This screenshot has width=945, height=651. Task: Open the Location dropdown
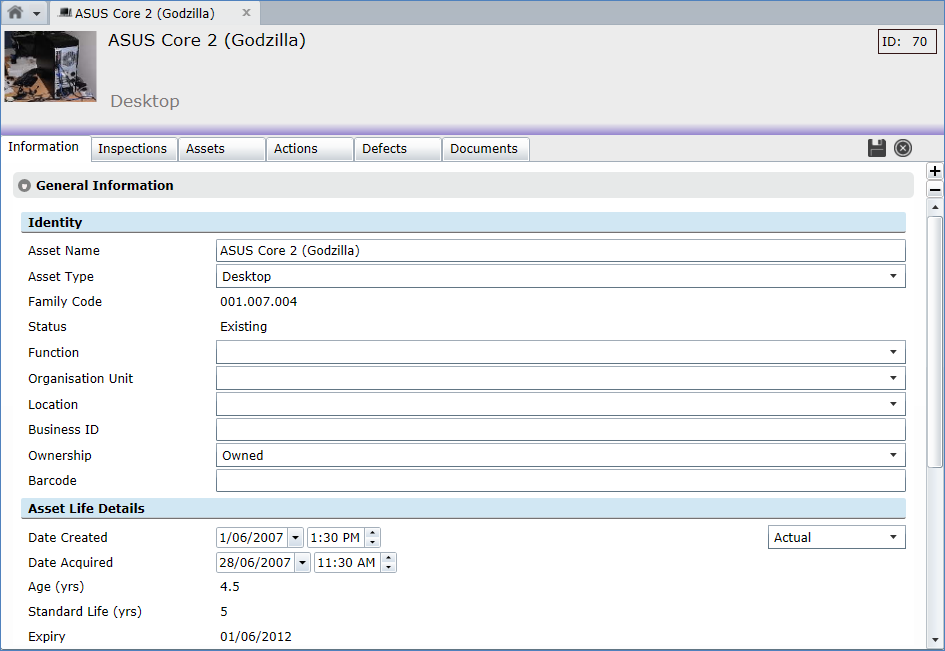click(893, 404)
